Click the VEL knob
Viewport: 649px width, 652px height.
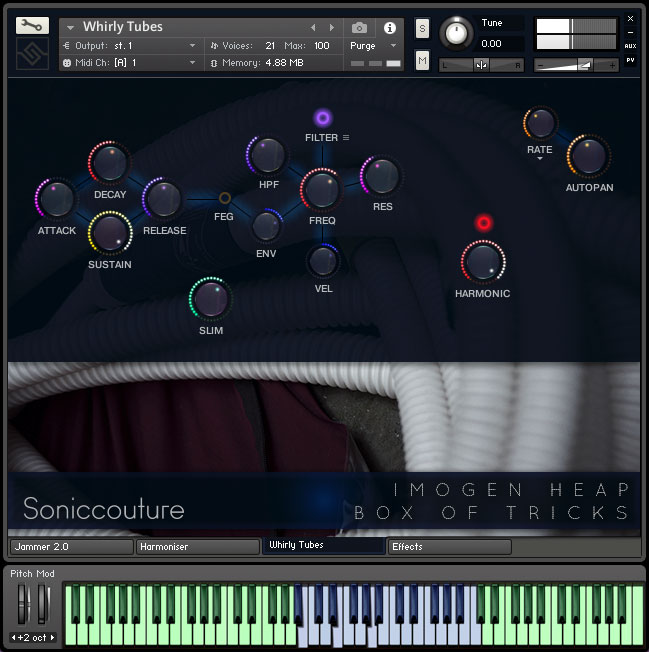(x=323, y=262)
